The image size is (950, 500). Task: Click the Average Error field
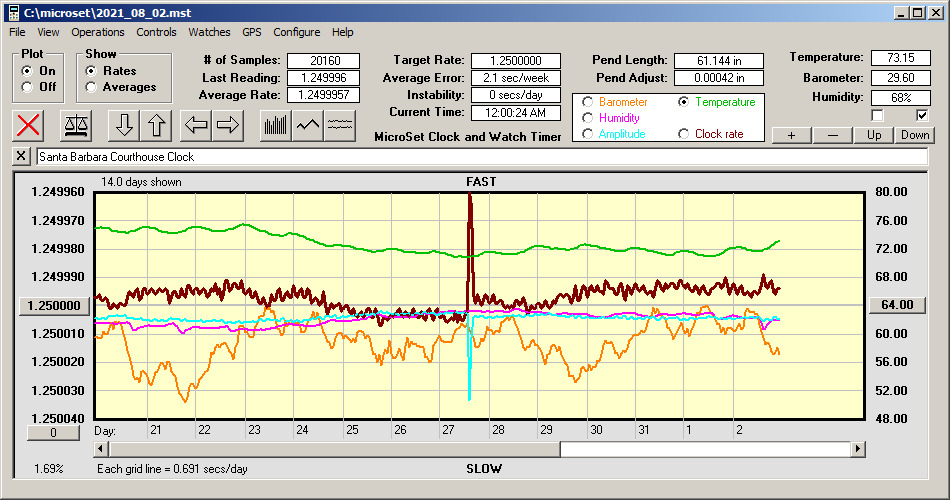pyautogui.click(x=516, y=78)
